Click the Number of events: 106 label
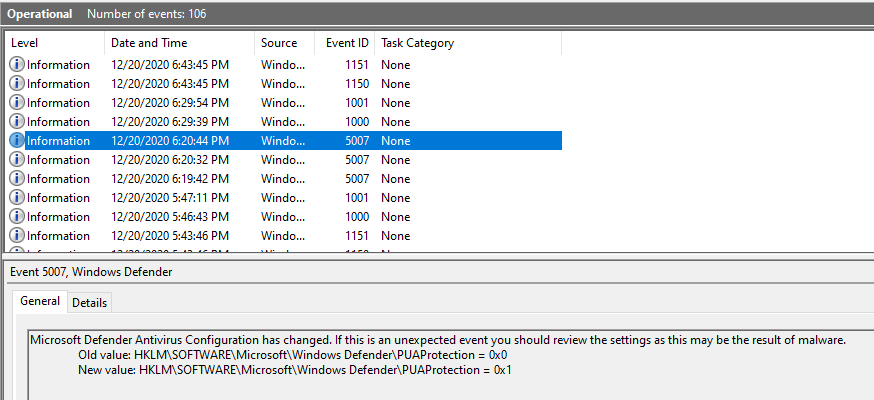The width and height of the screenshot is (874, 400). [147, 14]
